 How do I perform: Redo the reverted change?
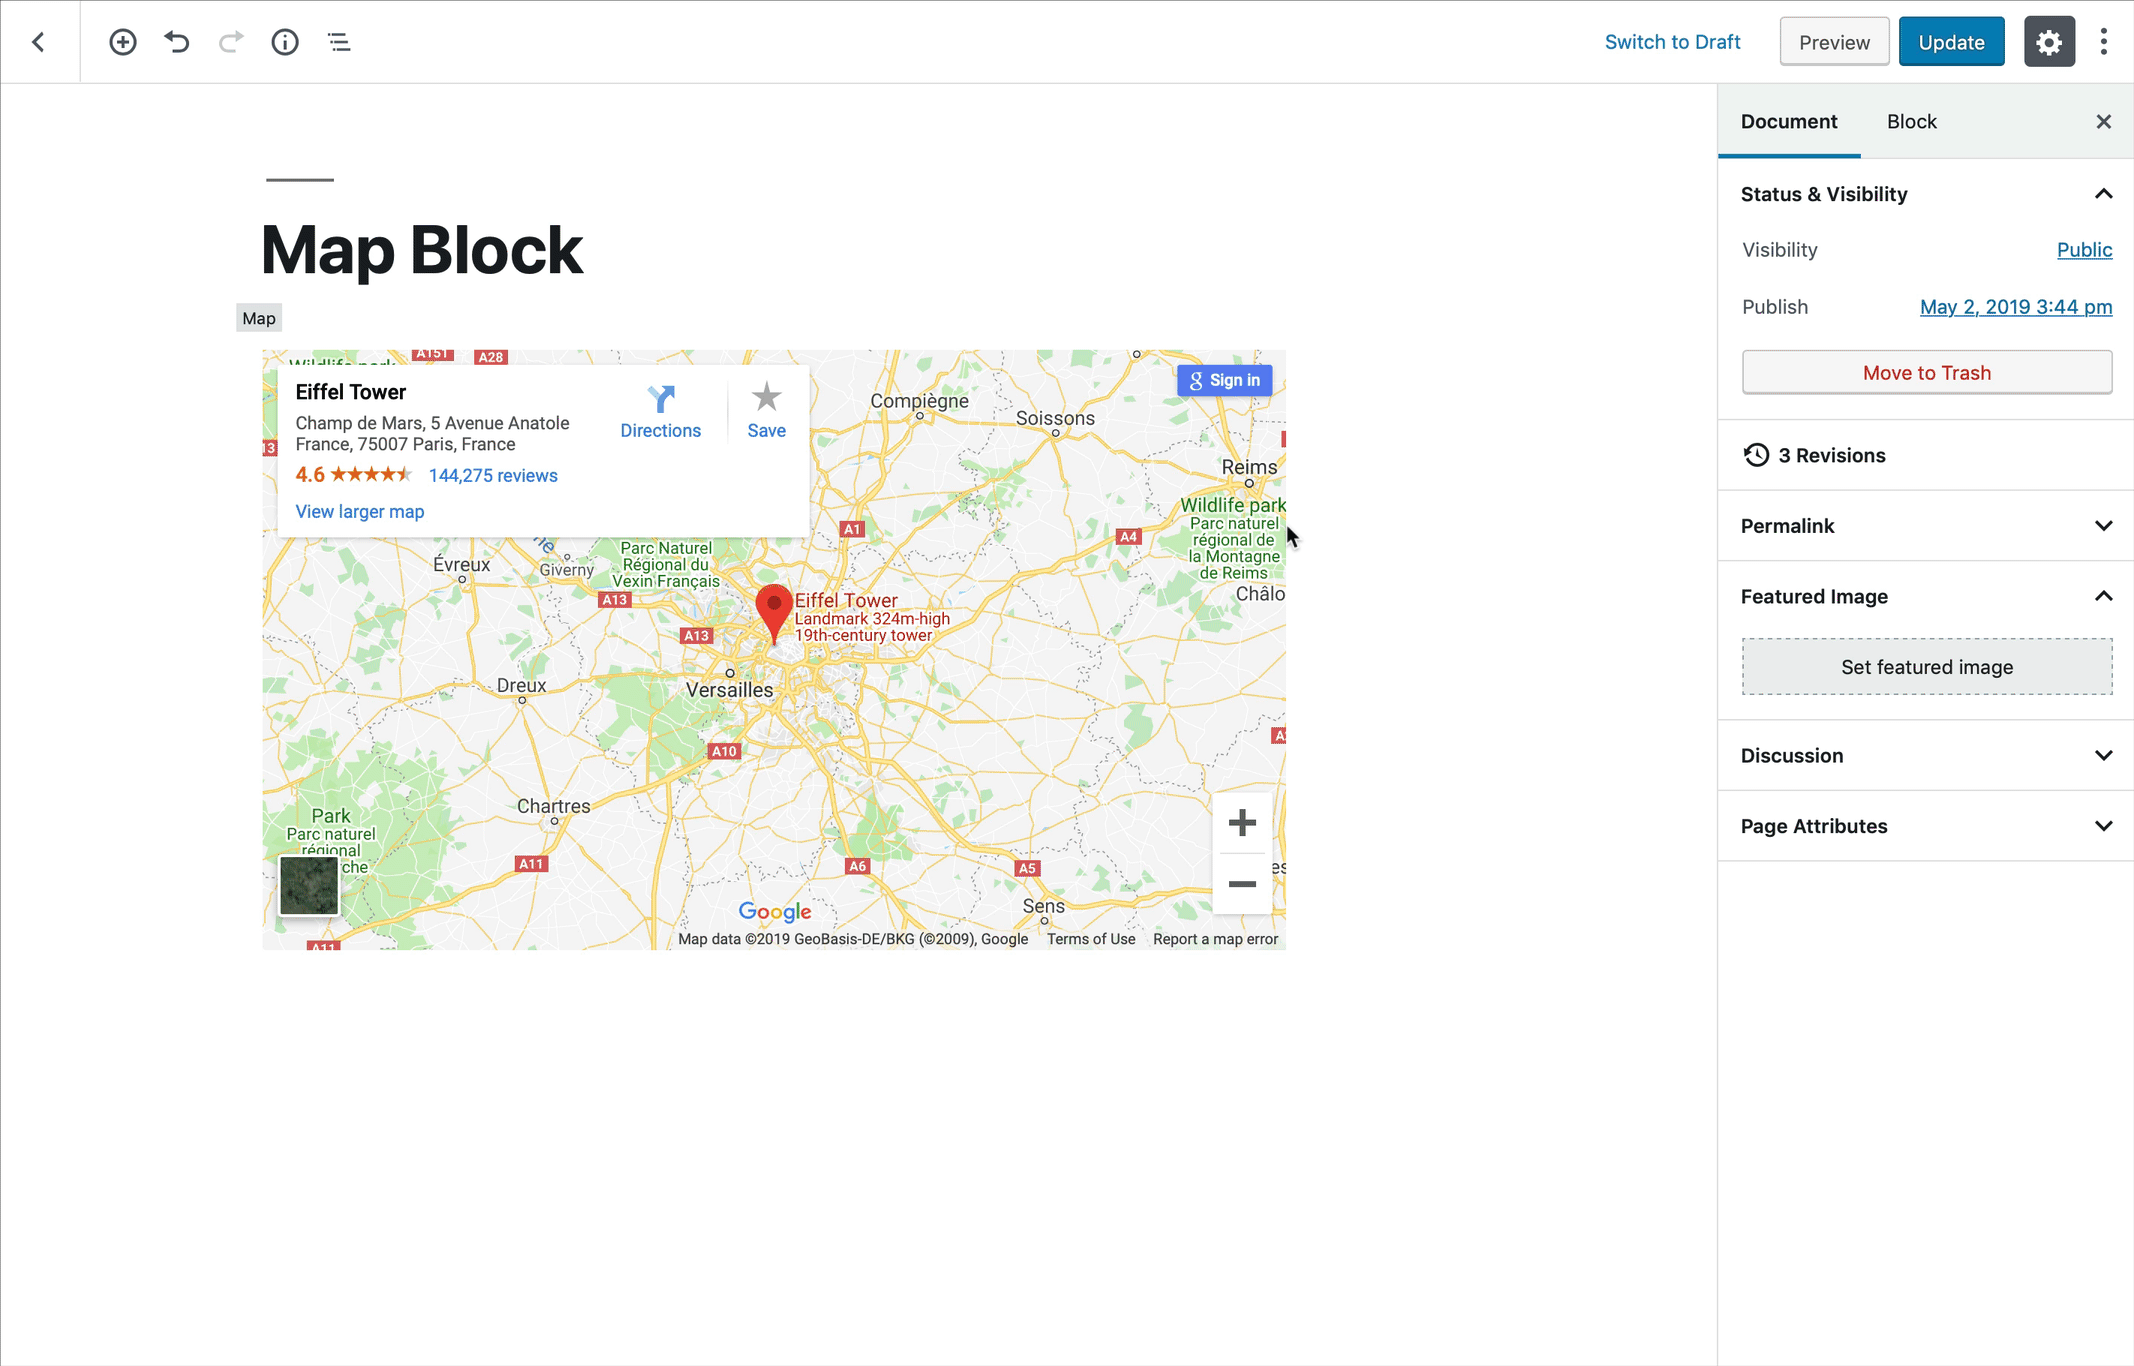coord(231,42)
